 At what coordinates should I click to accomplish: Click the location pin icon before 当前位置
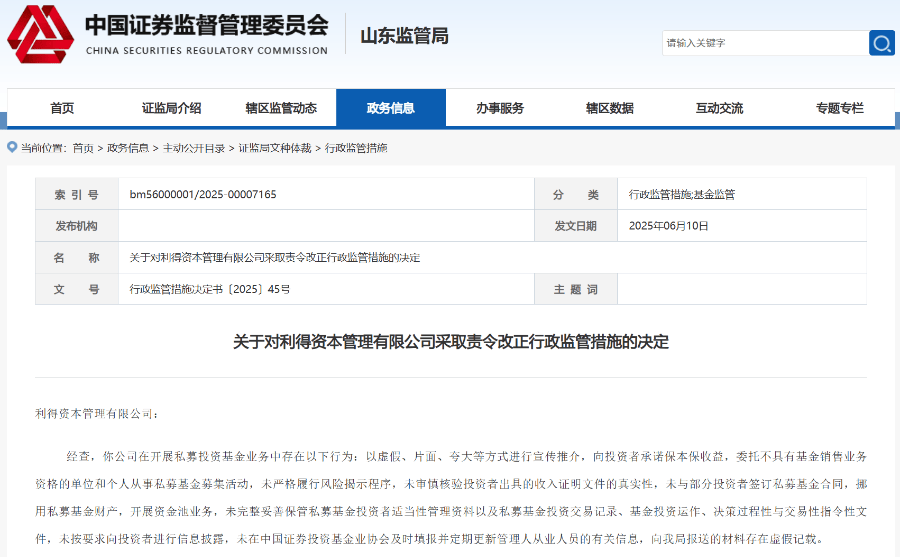(x=12, y=147)
